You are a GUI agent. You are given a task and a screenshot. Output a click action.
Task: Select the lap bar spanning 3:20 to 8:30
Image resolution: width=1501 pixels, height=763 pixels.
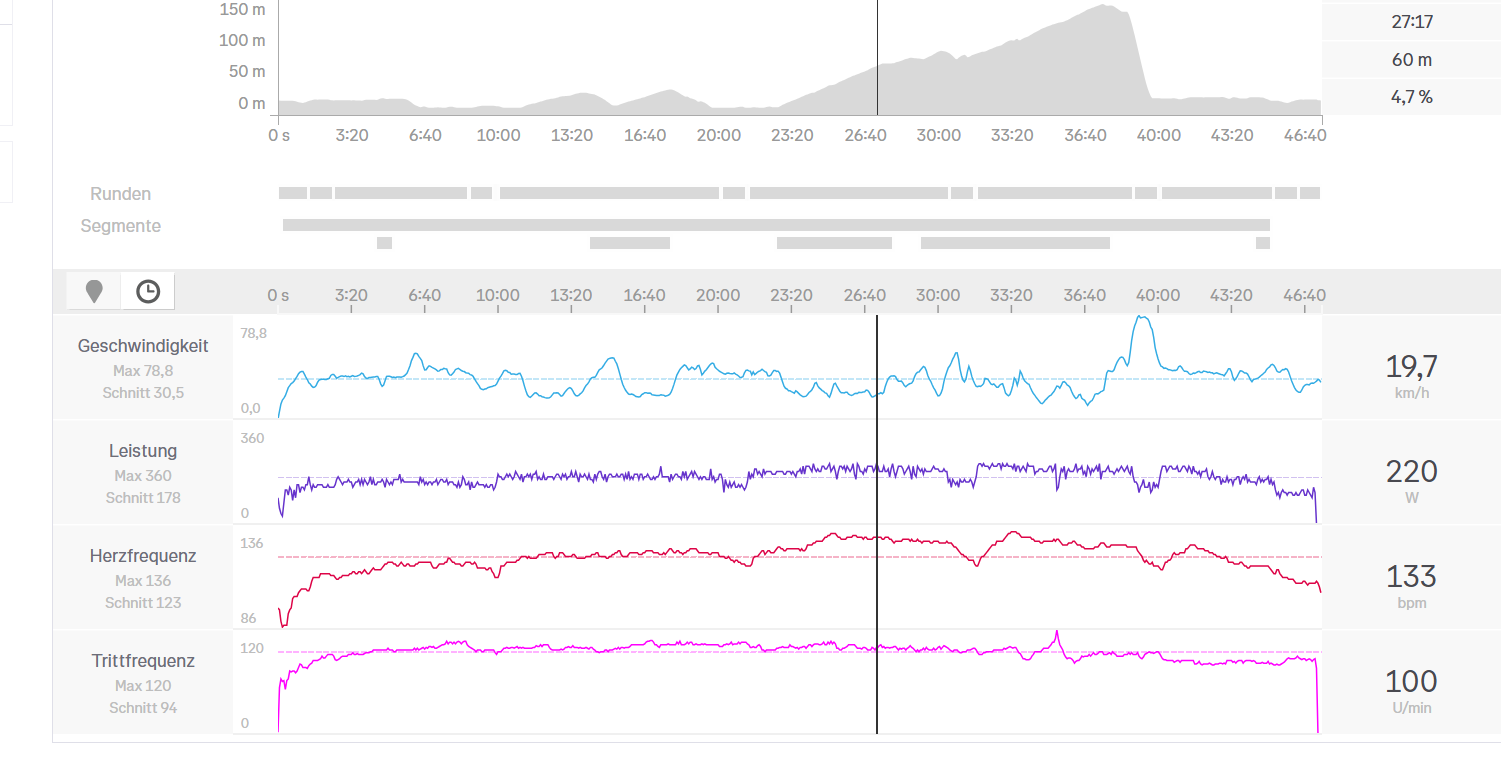pos(401,193)
